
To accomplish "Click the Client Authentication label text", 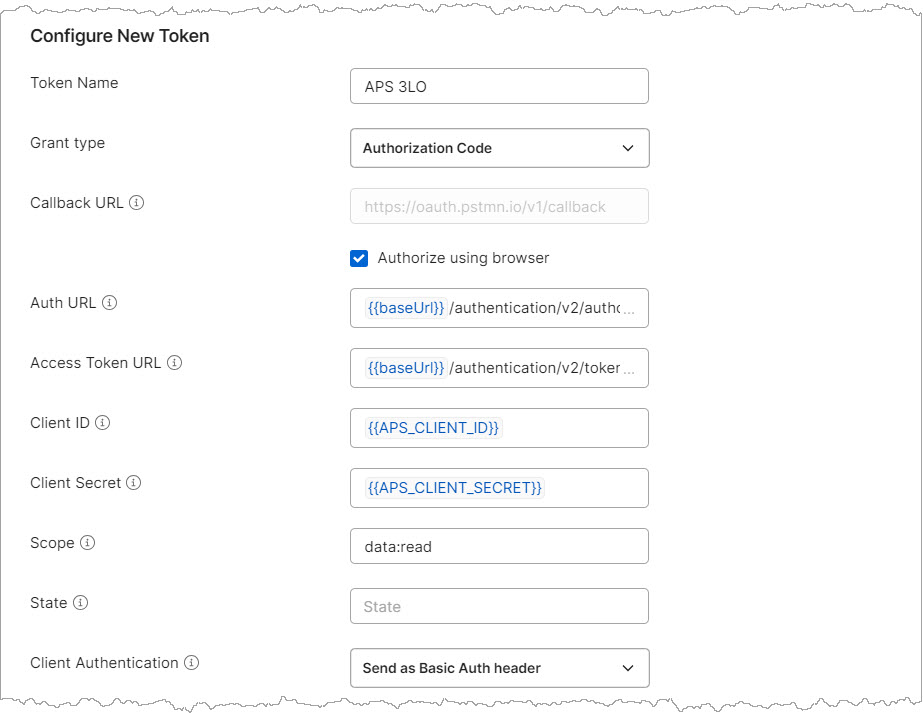I will [x=104, y=662].
